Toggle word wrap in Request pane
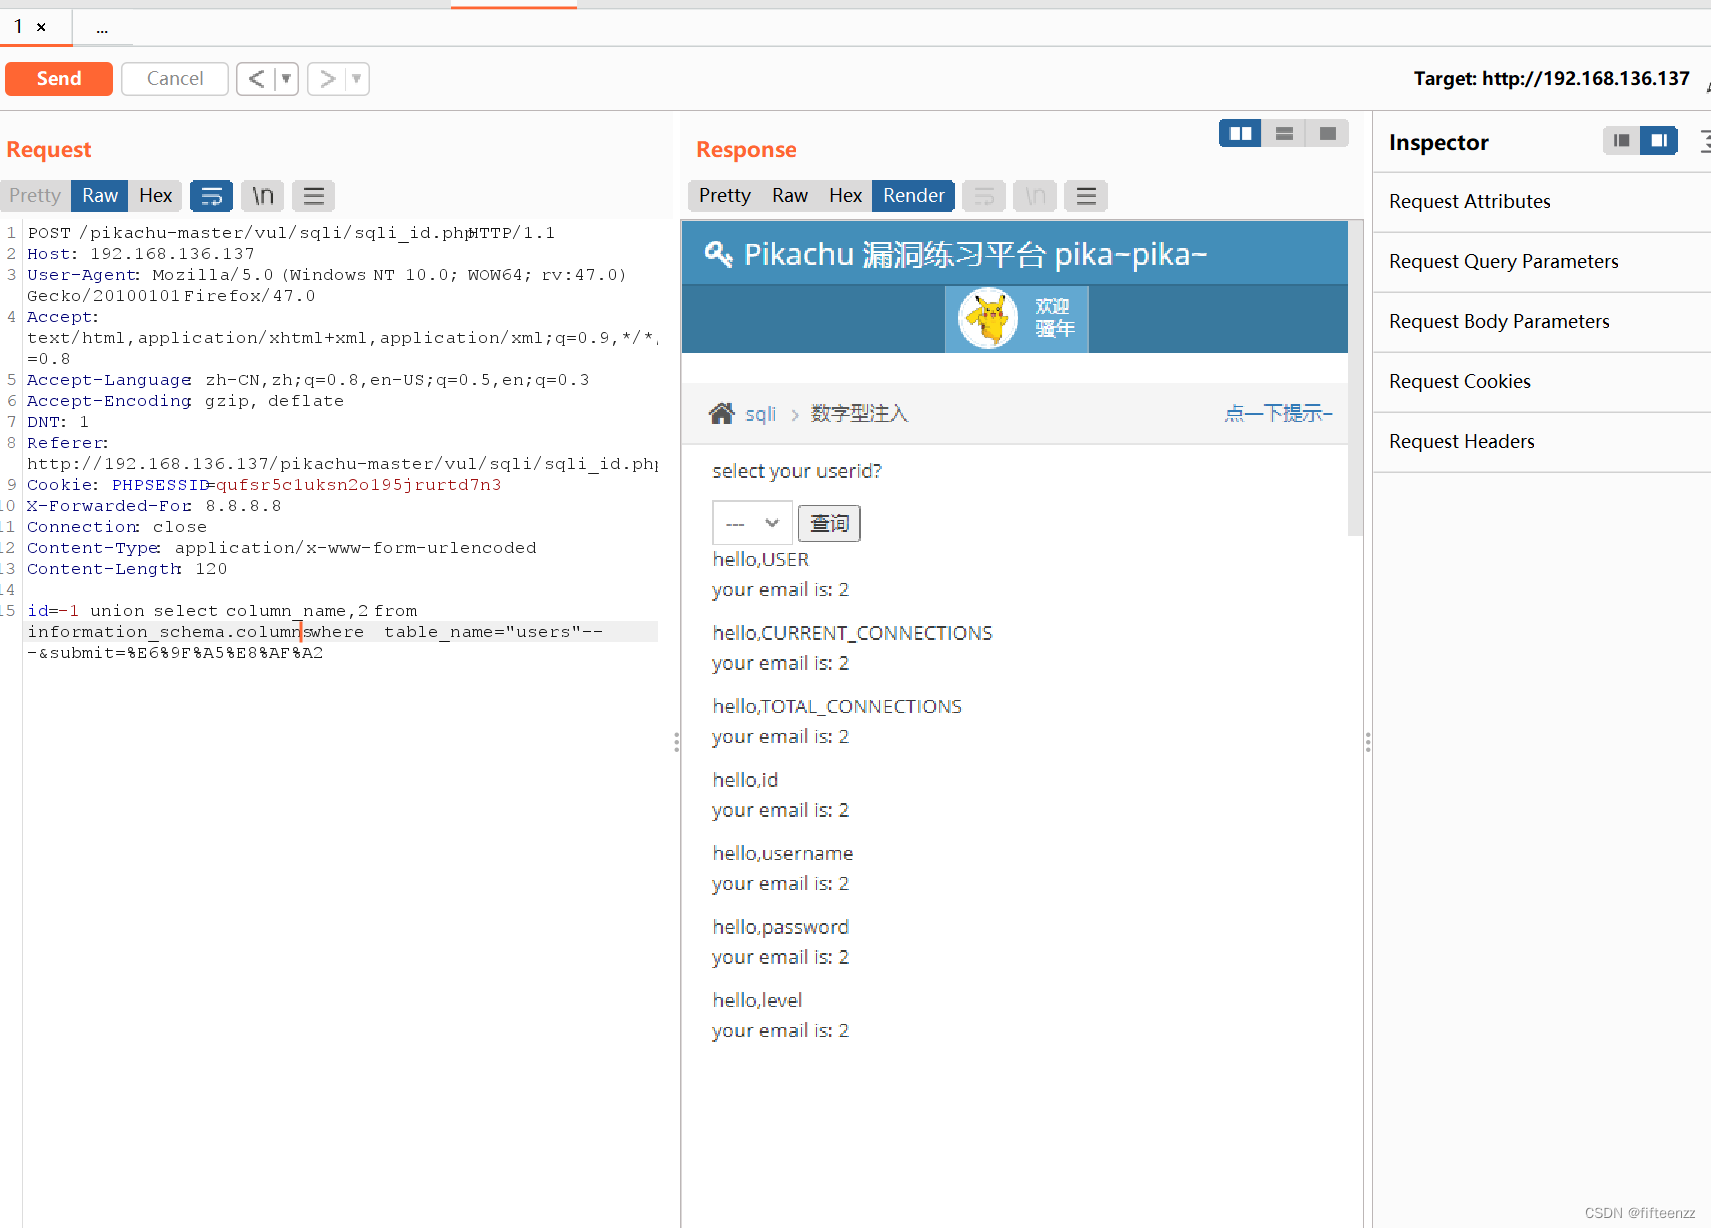The width and height of the screenshot is (1711, 1228). click(x=211, y=196)
